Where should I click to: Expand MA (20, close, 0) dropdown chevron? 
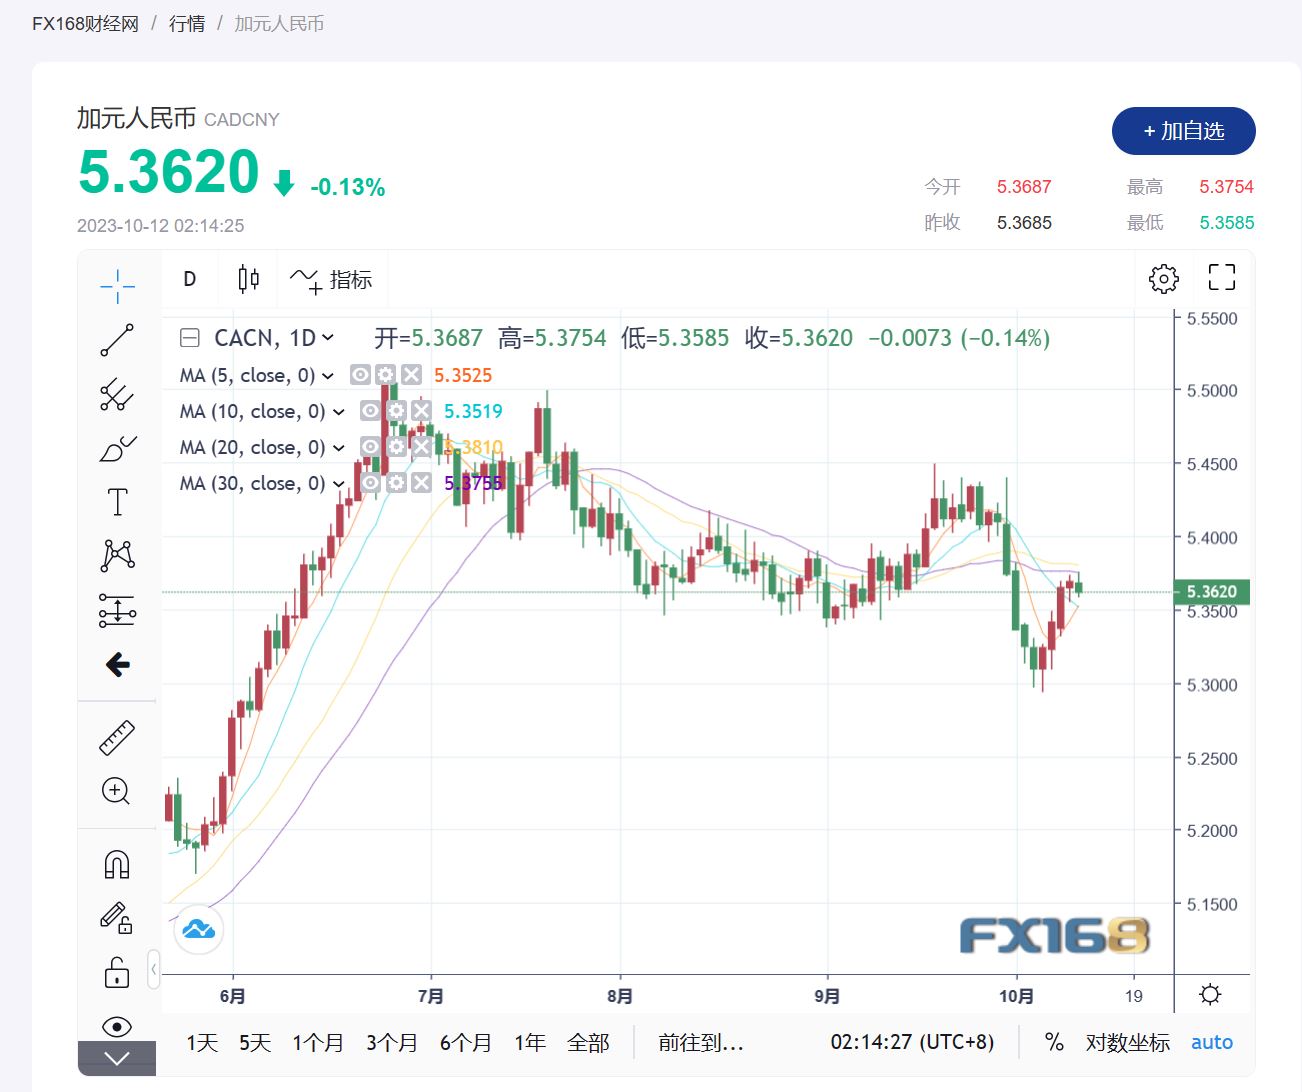(x=338, y=448)
